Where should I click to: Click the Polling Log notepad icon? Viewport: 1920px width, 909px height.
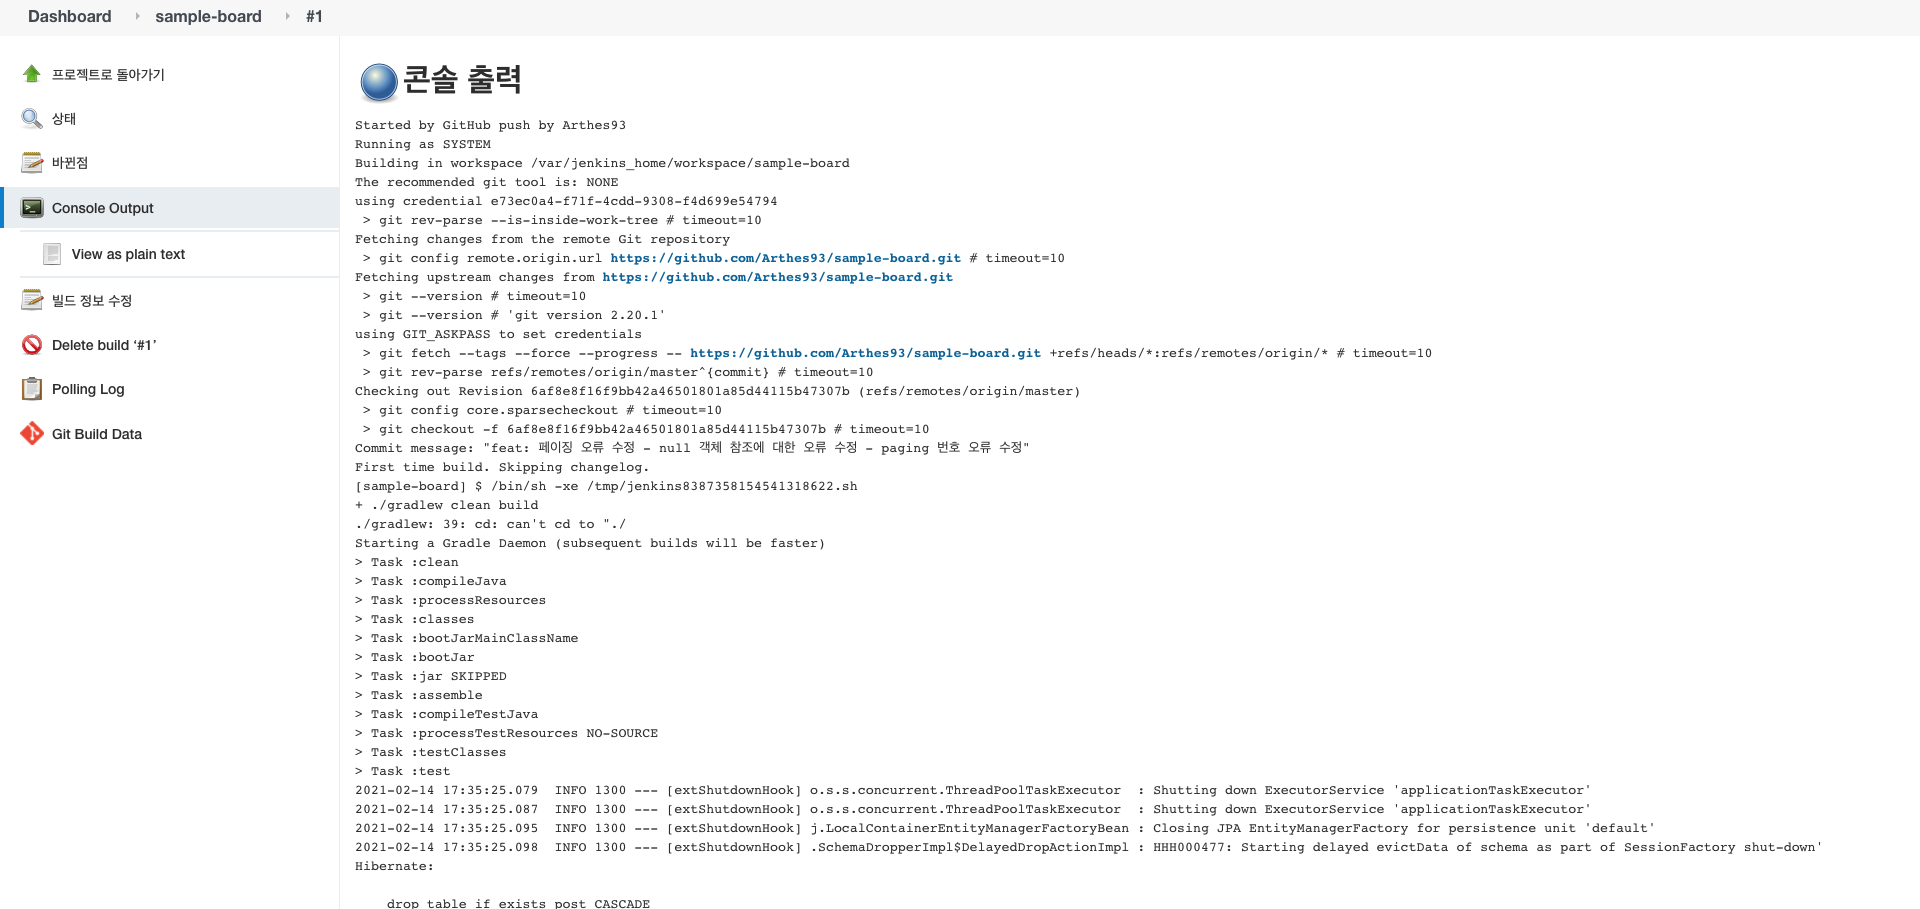click(x=31, y=389)
